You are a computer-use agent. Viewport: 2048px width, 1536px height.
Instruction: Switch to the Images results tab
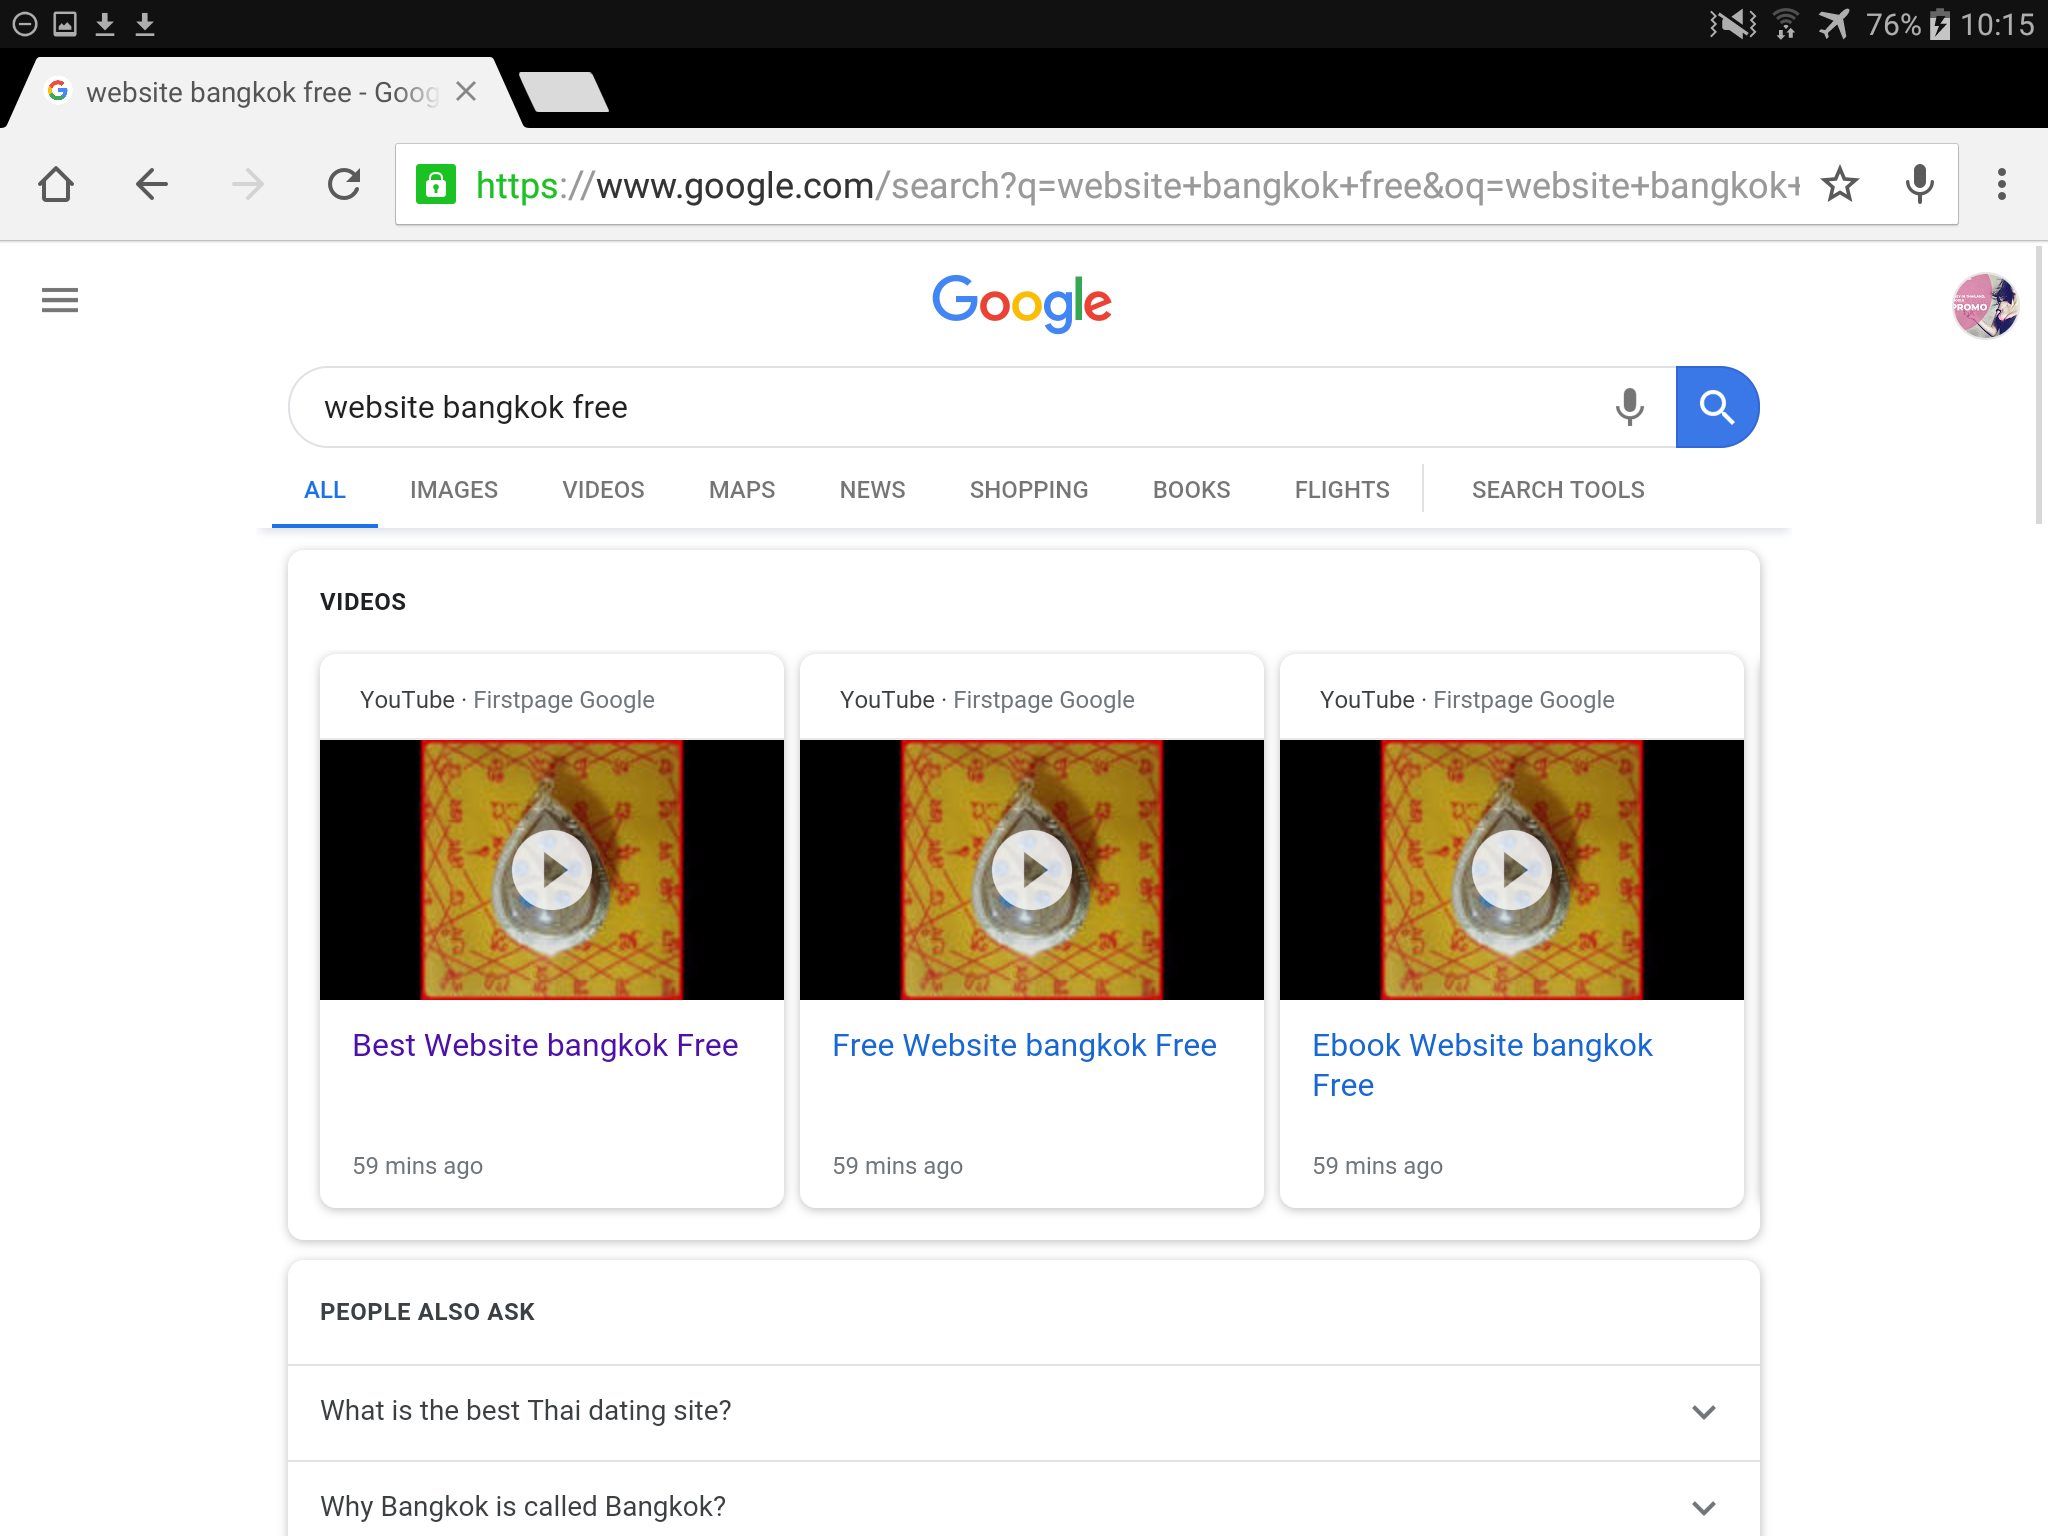click(453, 490)
